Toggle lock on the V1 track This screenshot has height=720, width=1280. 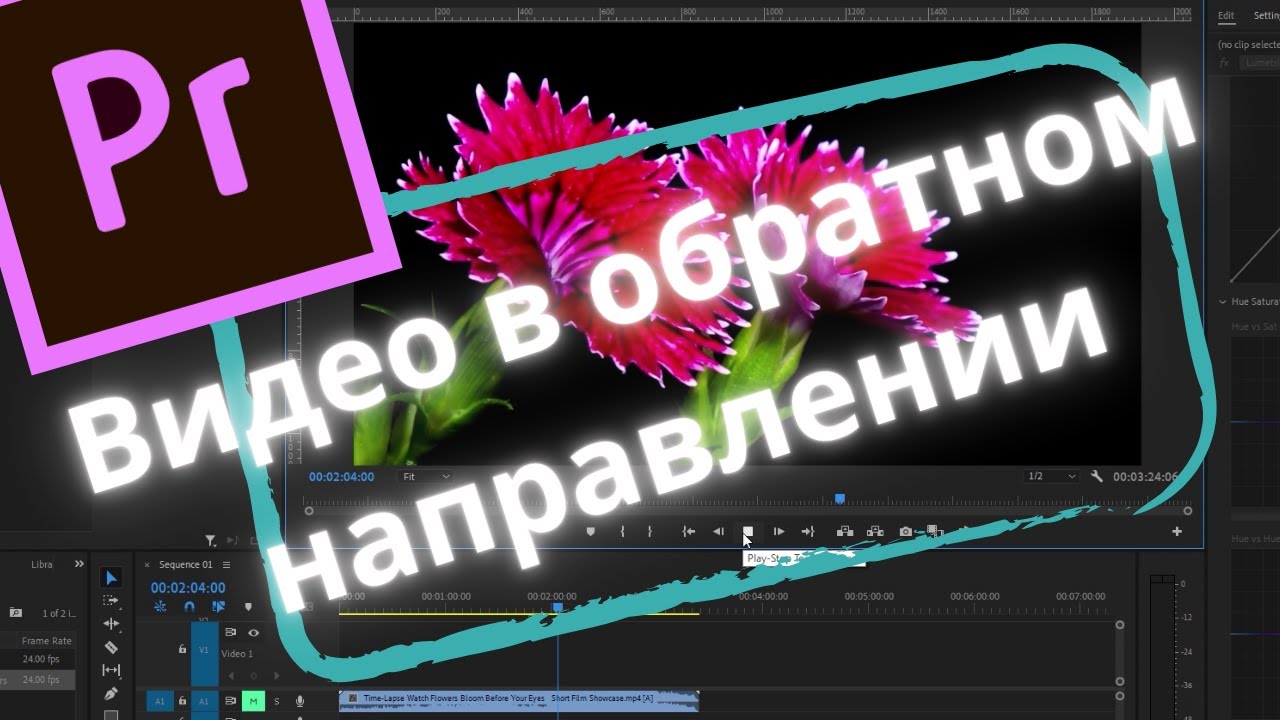click(x=182, y=649)
